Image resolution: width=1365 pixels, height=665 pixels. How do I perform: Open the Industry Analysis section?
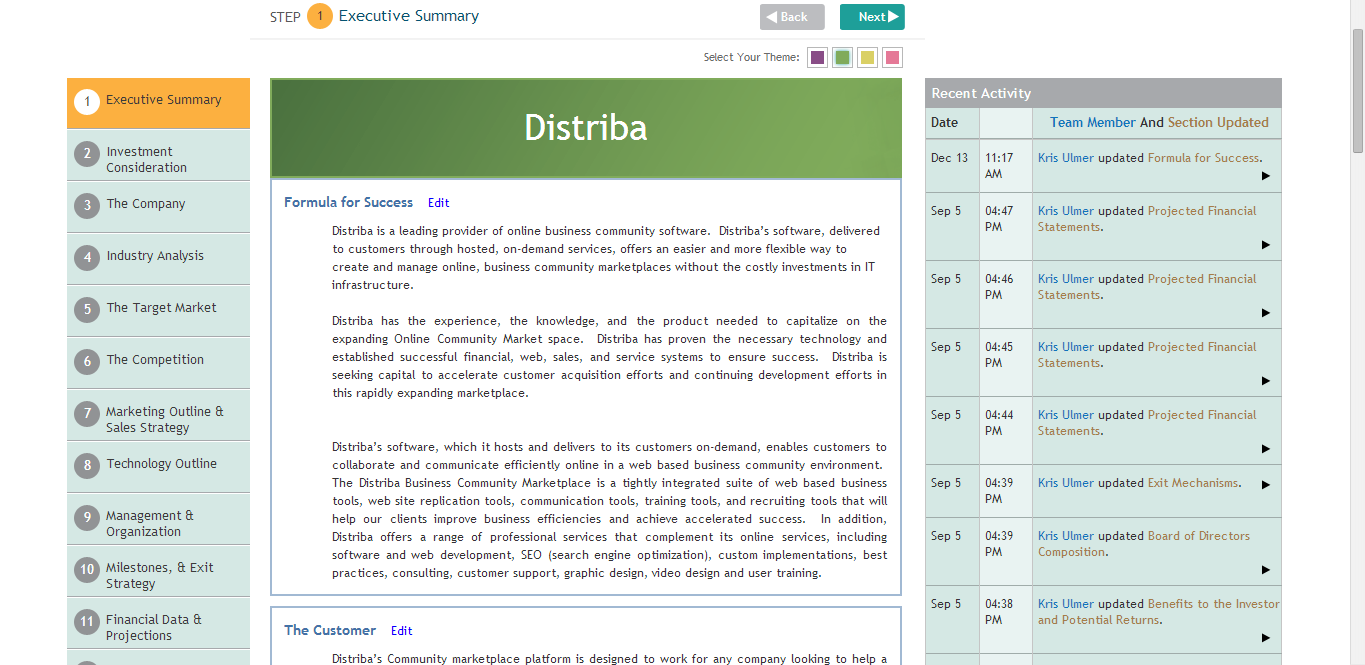click(155, 256)
